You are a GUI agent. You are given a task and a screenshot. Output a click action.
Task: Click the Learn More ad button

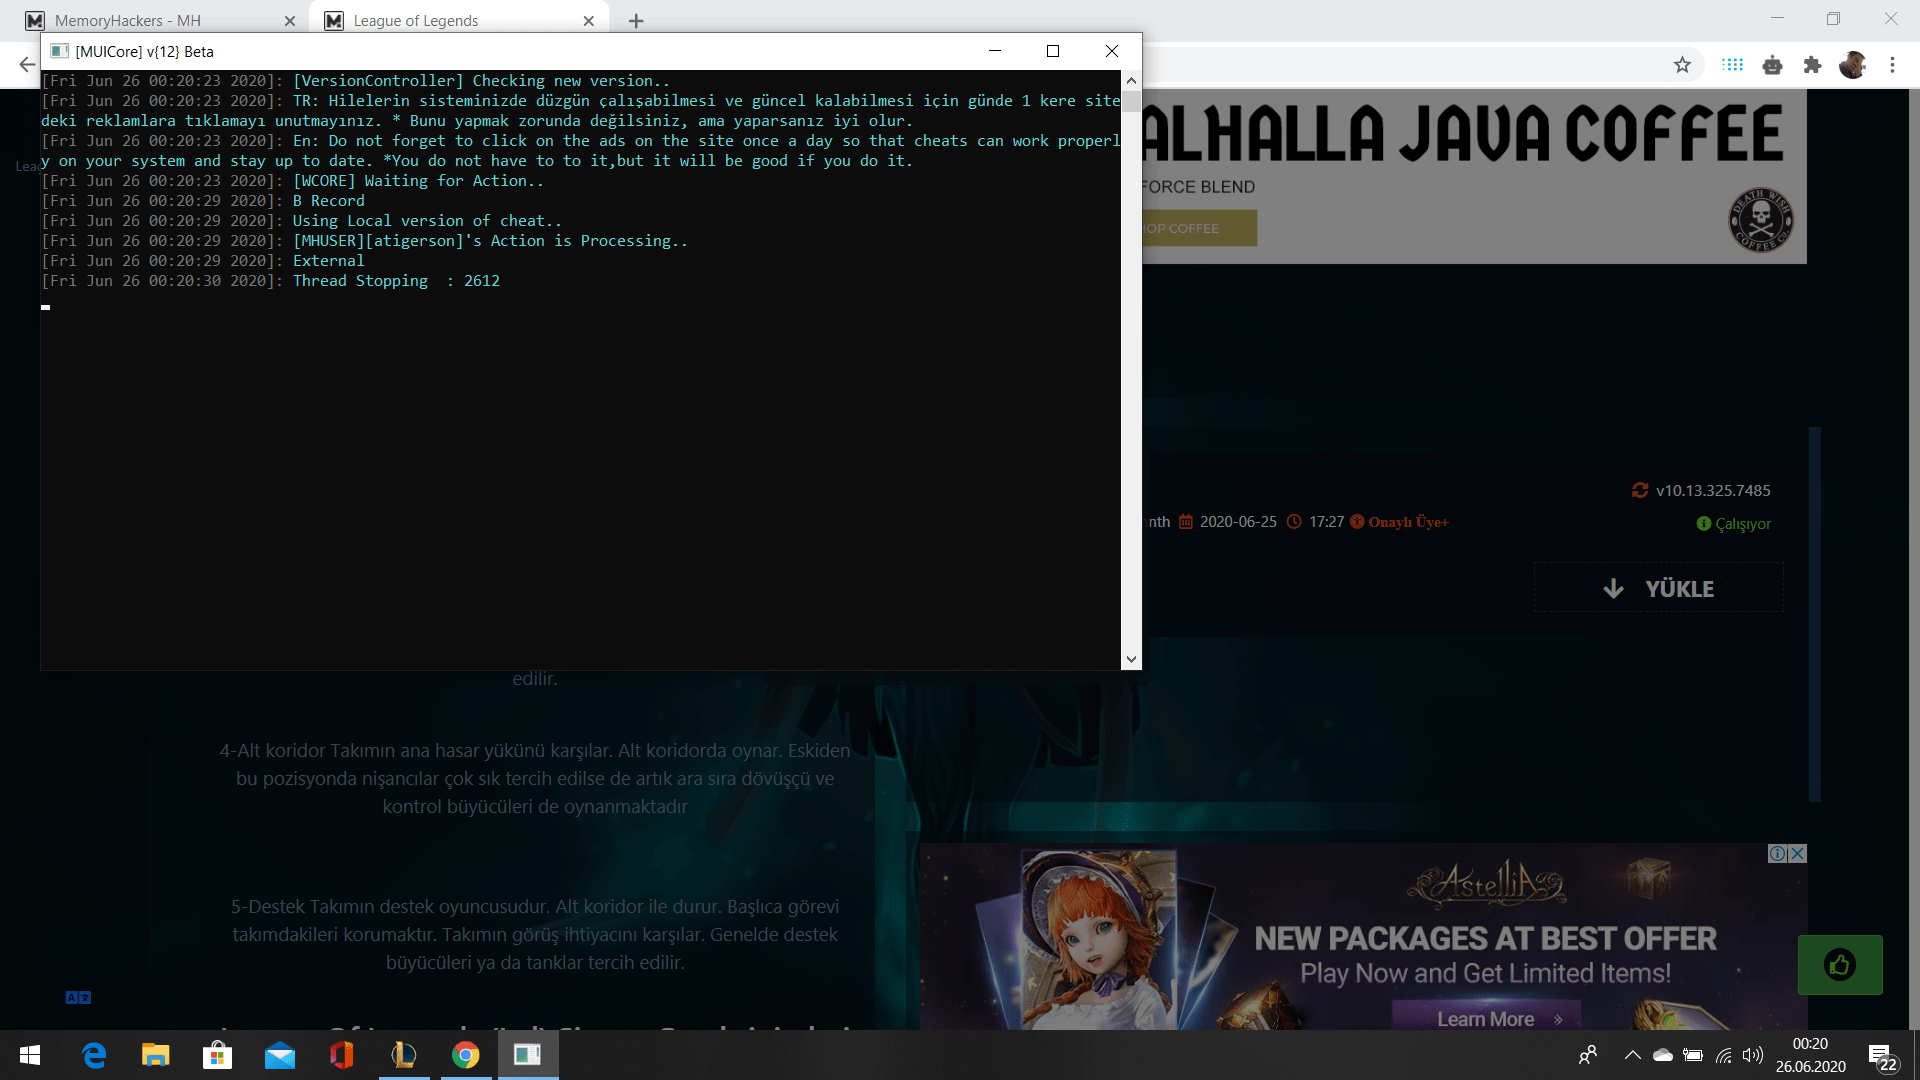point(1487,1019)
